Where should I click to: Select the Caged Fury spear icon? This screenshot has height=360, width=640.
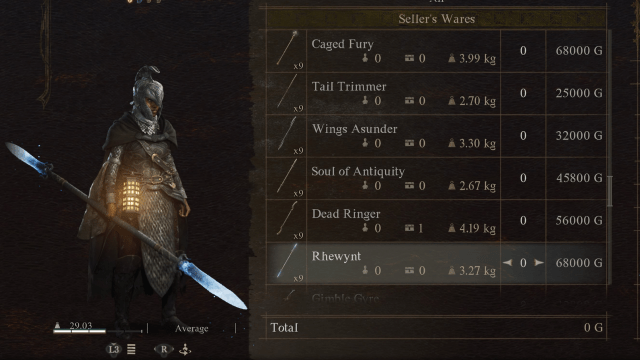pyautogui.click(x=287, y=50)
